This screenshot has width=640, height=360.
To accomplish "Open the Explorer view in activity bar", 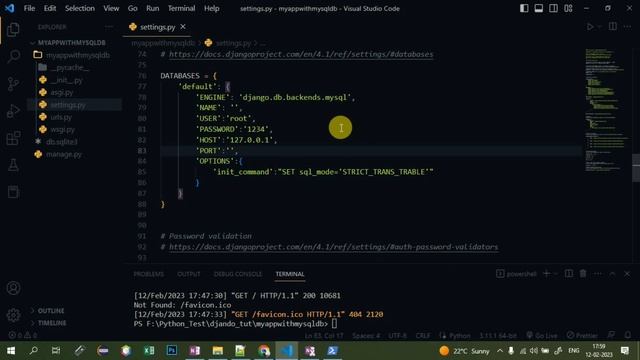I will (13, 29).
